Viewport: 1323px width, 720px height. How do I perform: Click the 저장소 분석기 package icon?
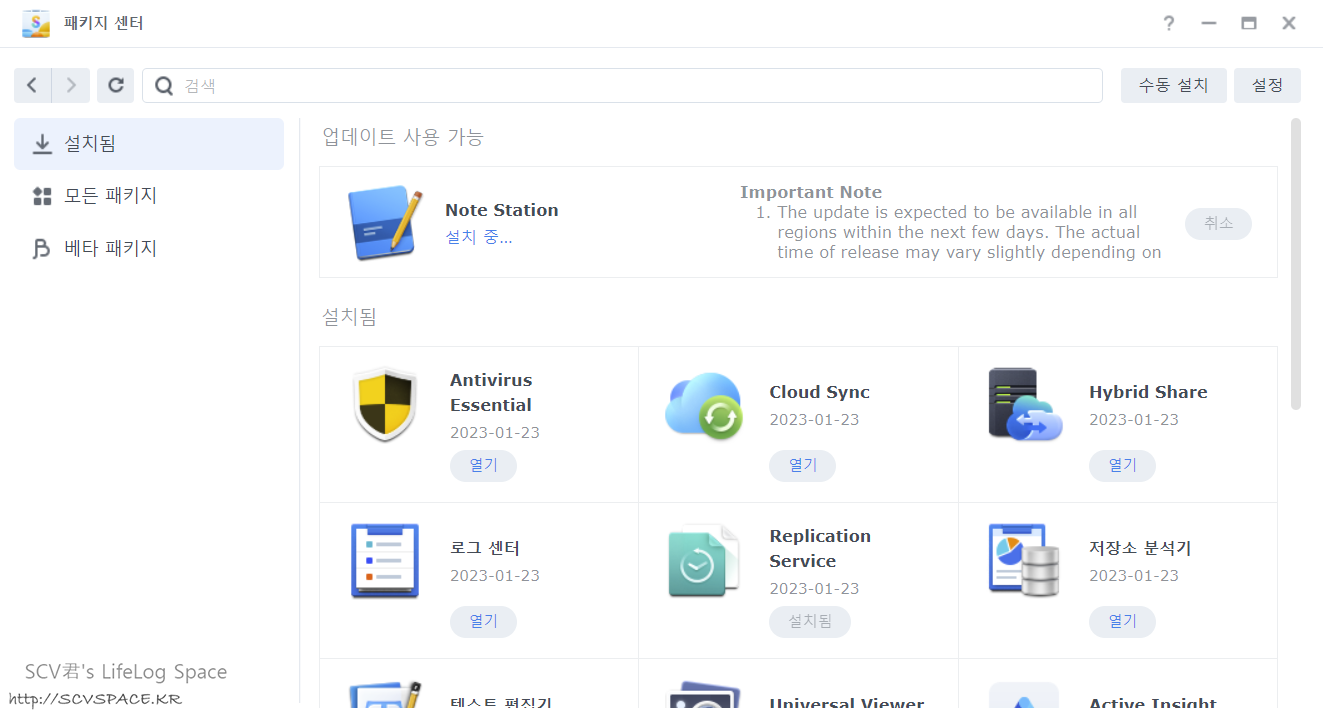coord(1024,561)
